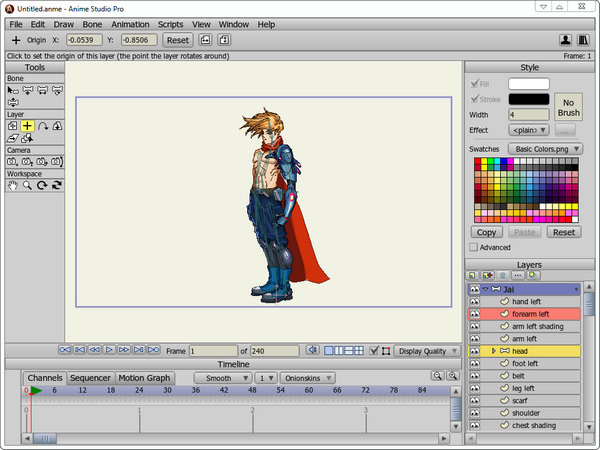The image size is (600, 450).
Task: Switch to the Motion Graph tab
Action: pyautogui.click(x=146, y=379)
